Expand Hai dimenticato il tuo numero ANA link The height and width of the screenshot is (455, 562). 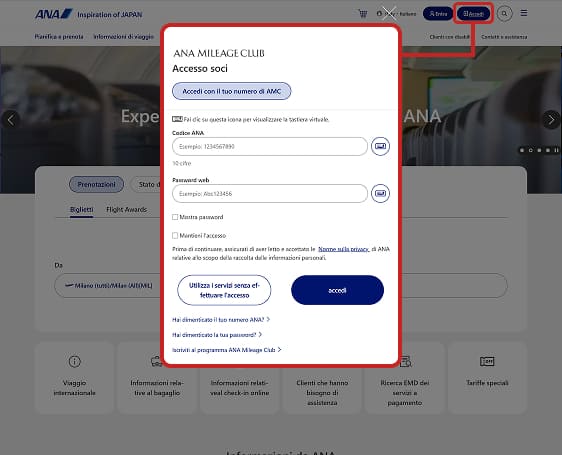(x=221, y=319)
